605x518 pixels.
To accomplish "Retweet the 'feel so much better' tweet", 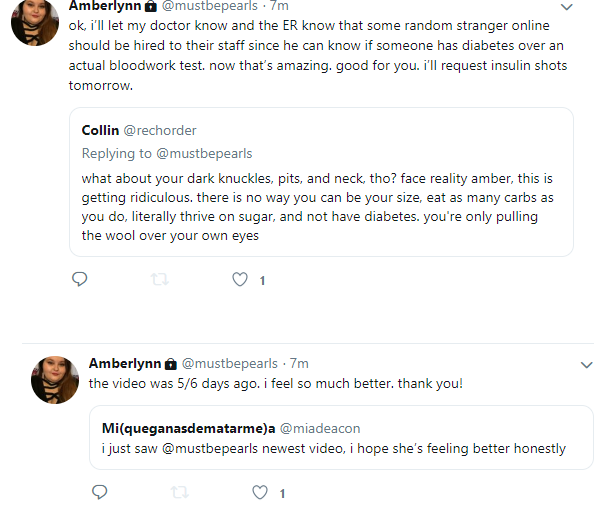I will pyautogui.click(x=179, y=492).
